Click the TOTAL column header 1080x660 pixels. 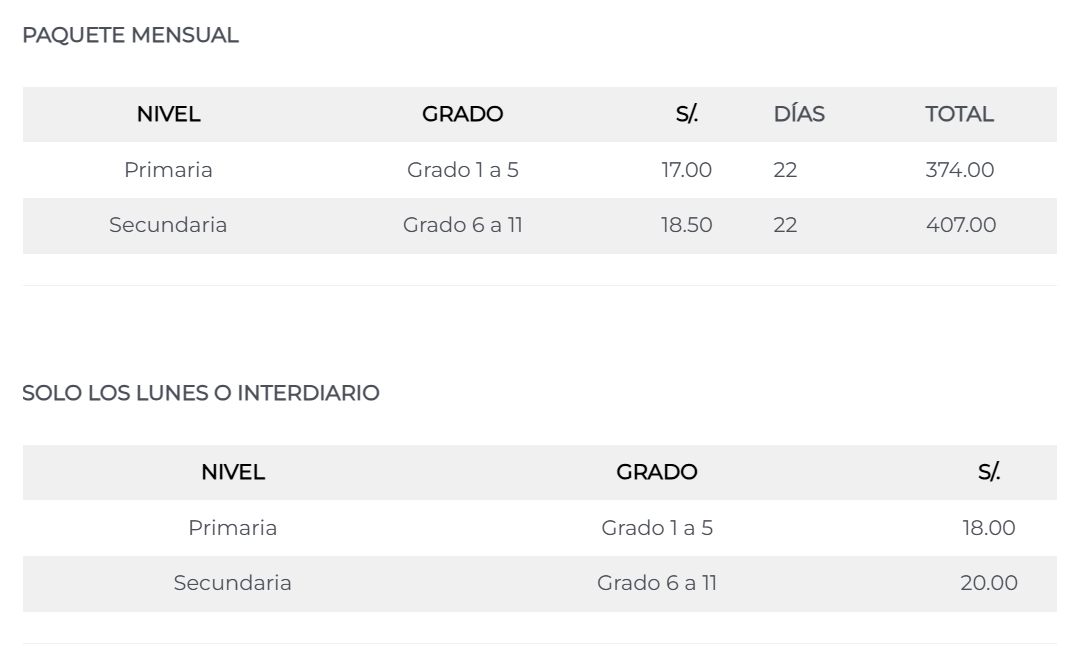click(959, 114)
